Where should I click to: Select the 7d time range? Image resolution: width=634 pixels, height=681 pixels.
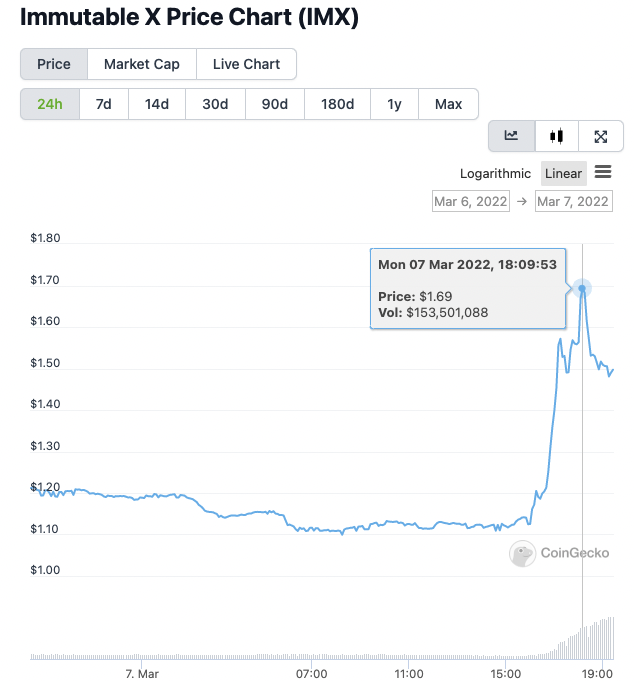[103, 104]
